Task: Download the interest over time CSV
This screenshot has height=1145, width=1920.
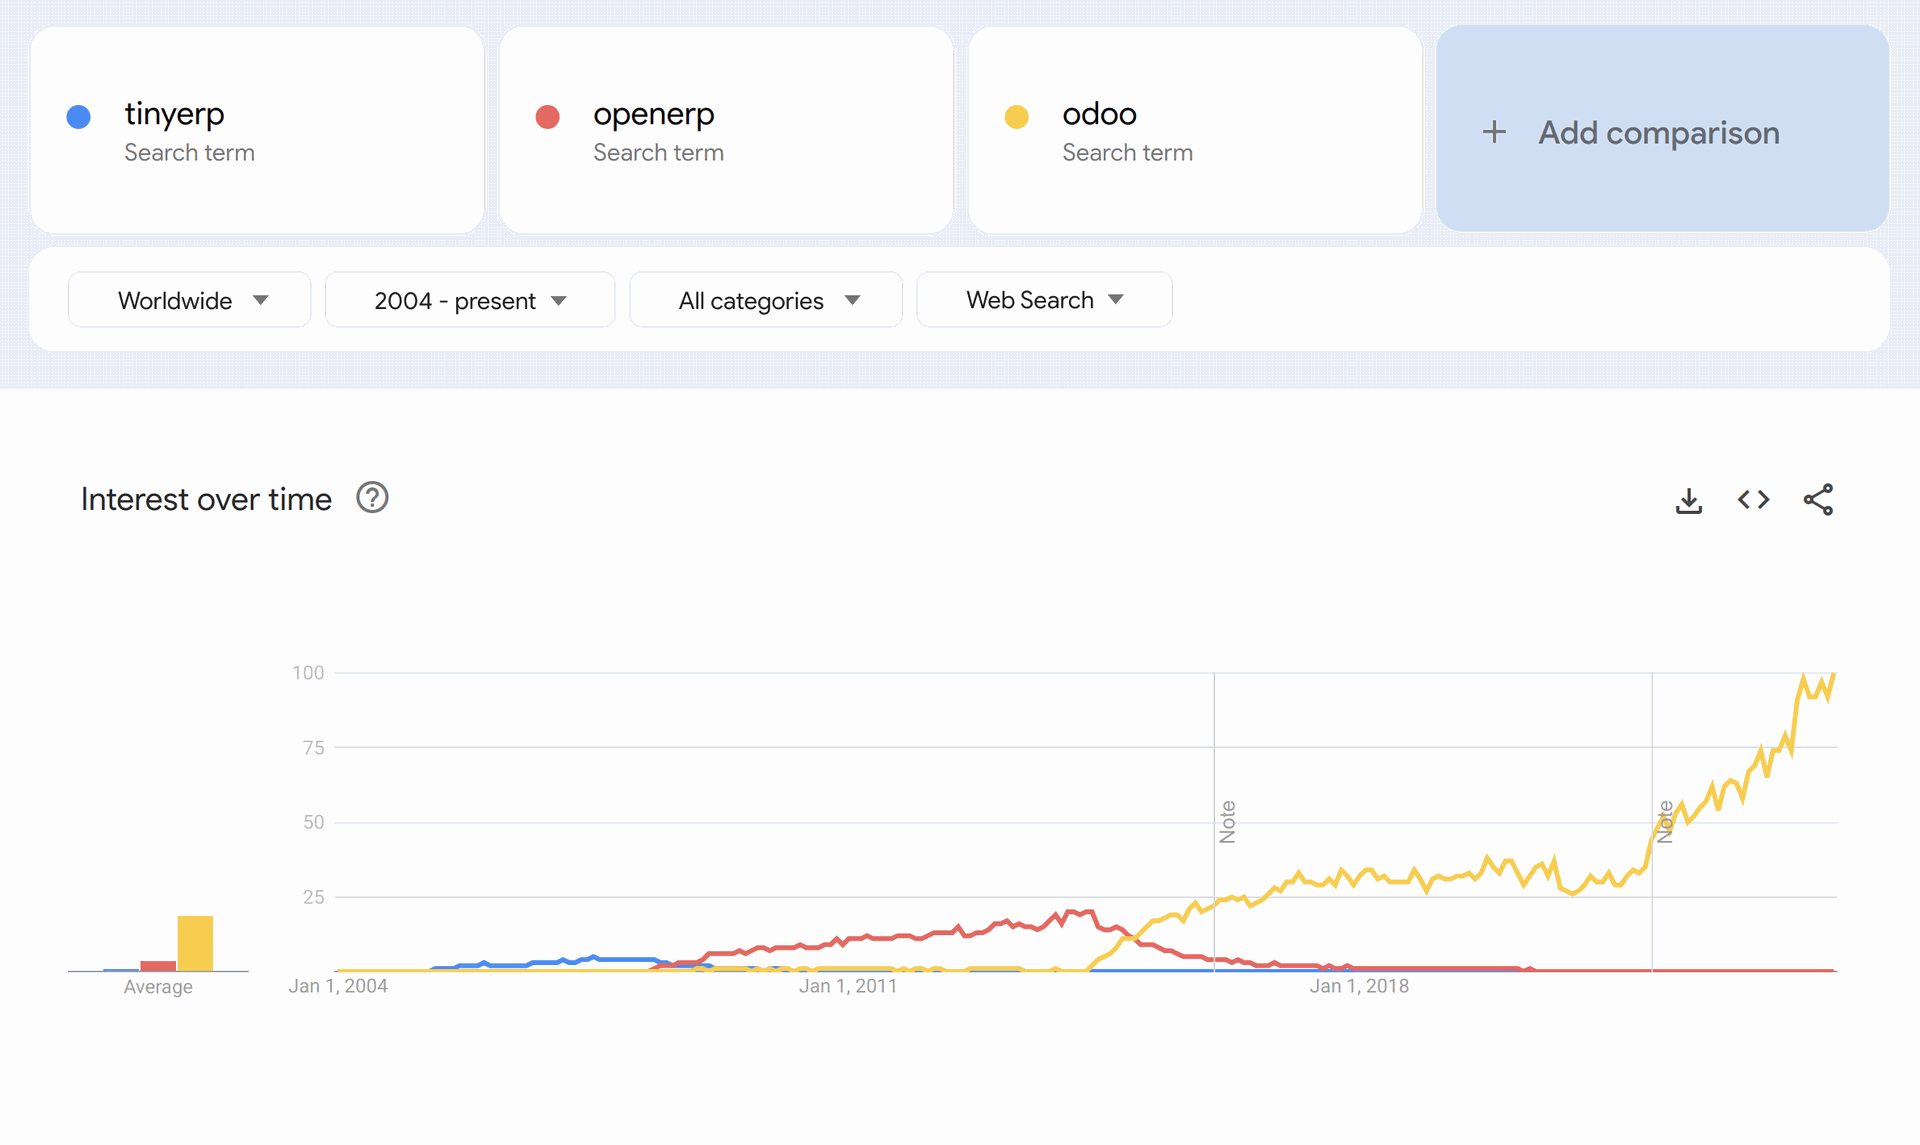Action: point(1688,500)
